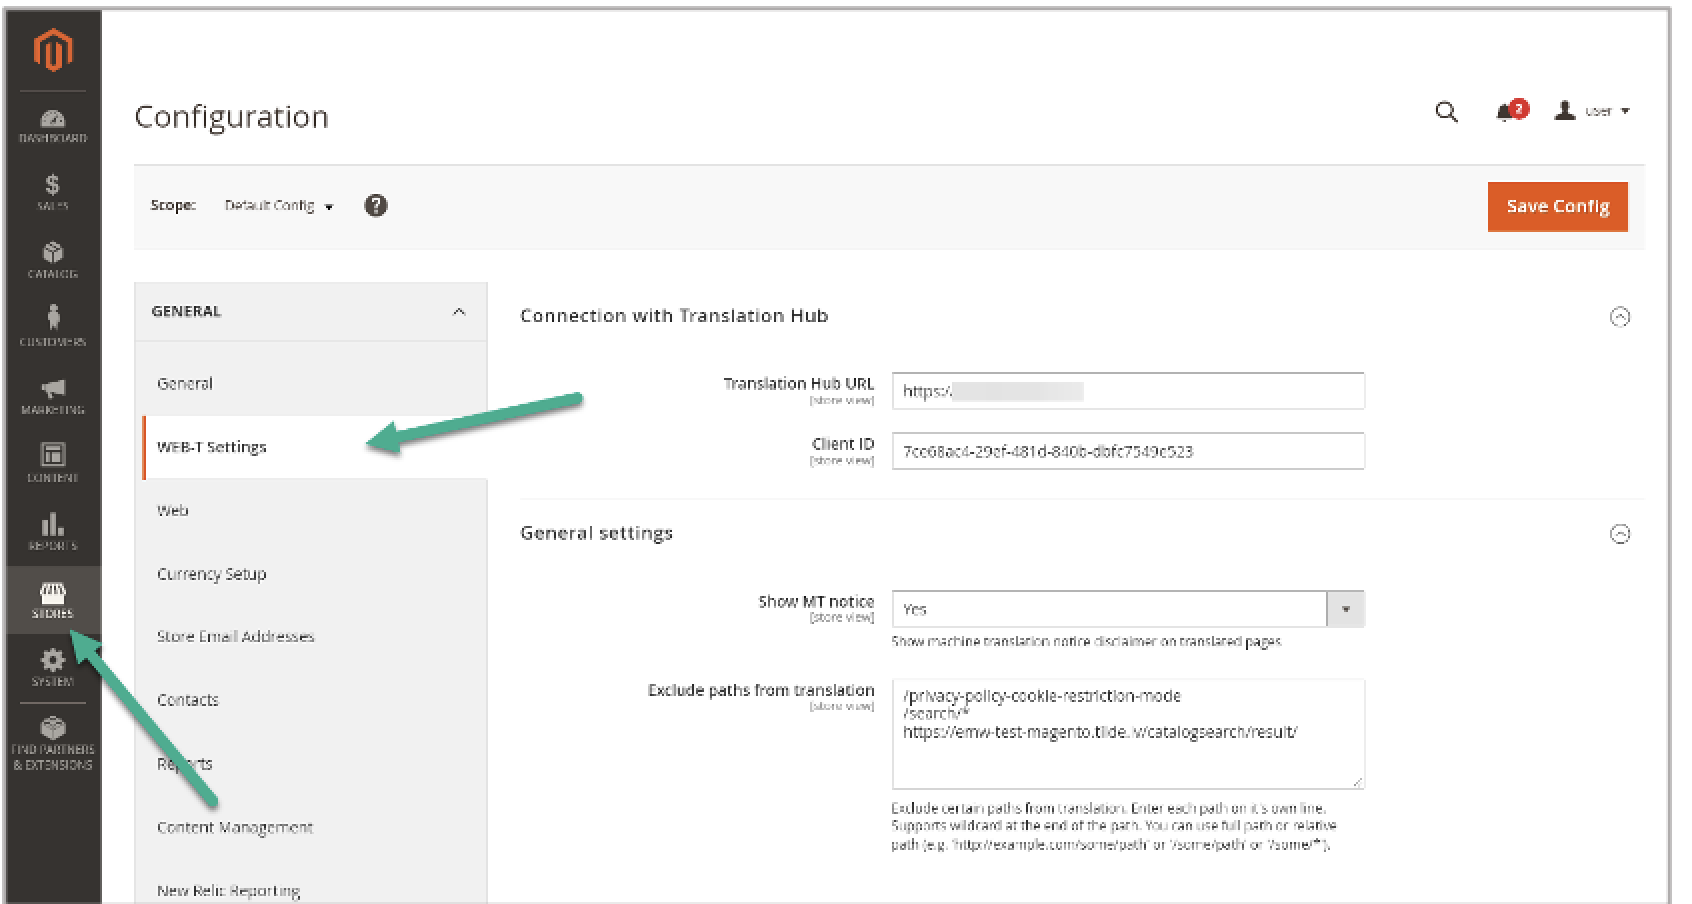The image size is (1692, 904).
Task: Click the Save Config button
Action: pos(1557,206)
